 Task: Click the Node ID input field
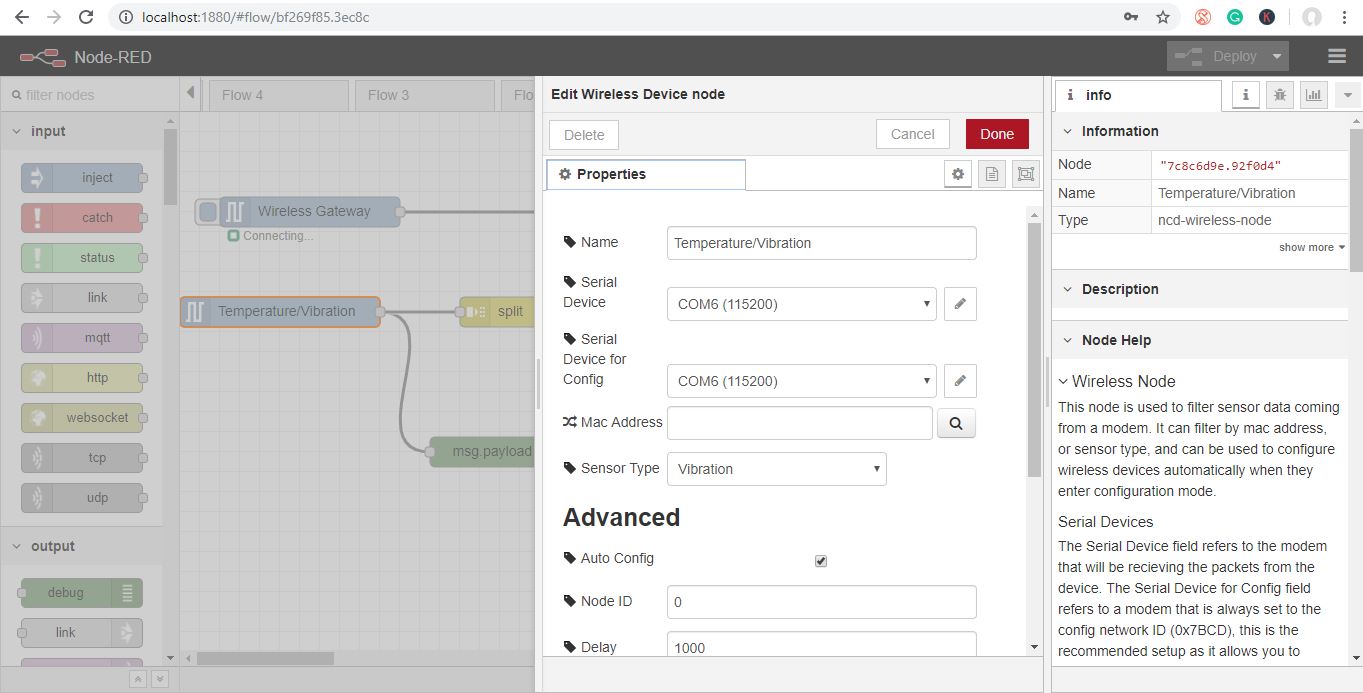pos(822,602)
